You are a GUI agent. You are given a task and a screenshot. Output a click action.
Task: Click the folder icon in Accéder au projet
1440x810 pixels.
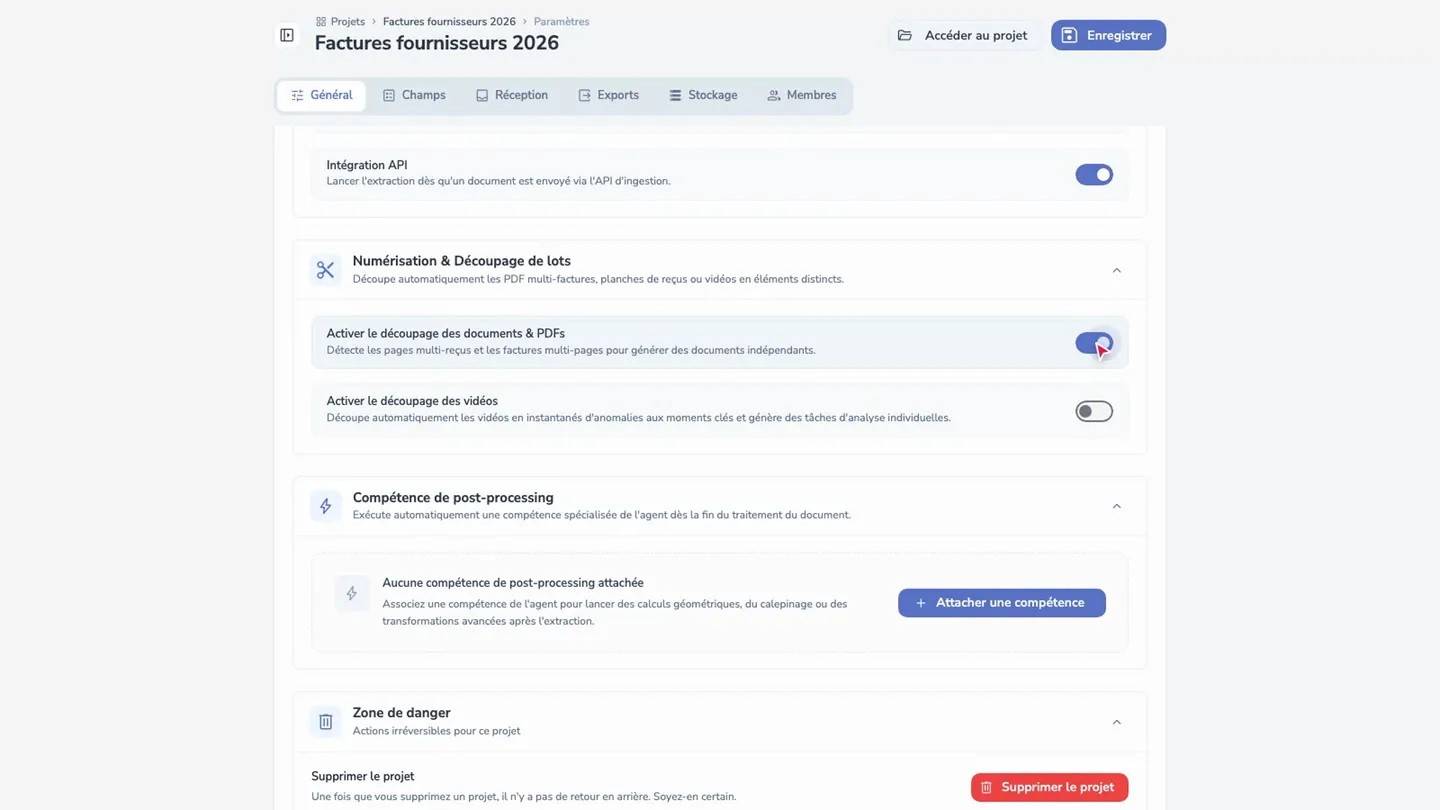(x=905, y=35)
